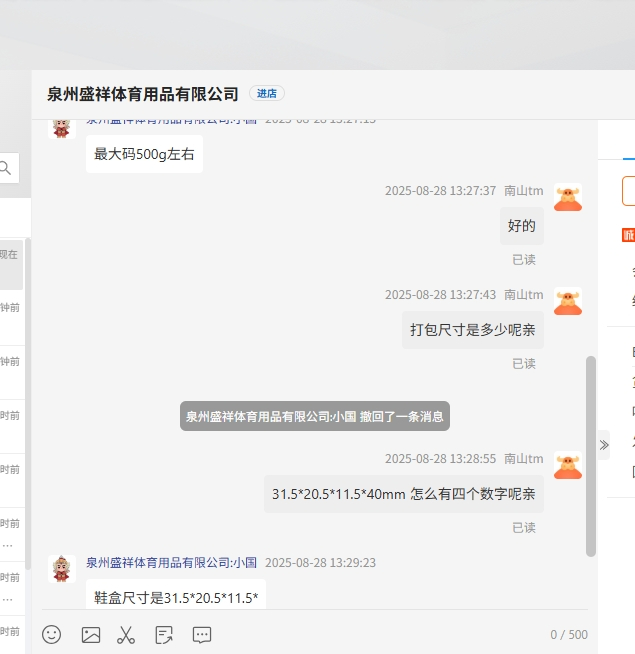This screenshot has width=635, height=654.
Task: Collapse the right side panel with double chevron
Action: (x=603, y=445)
